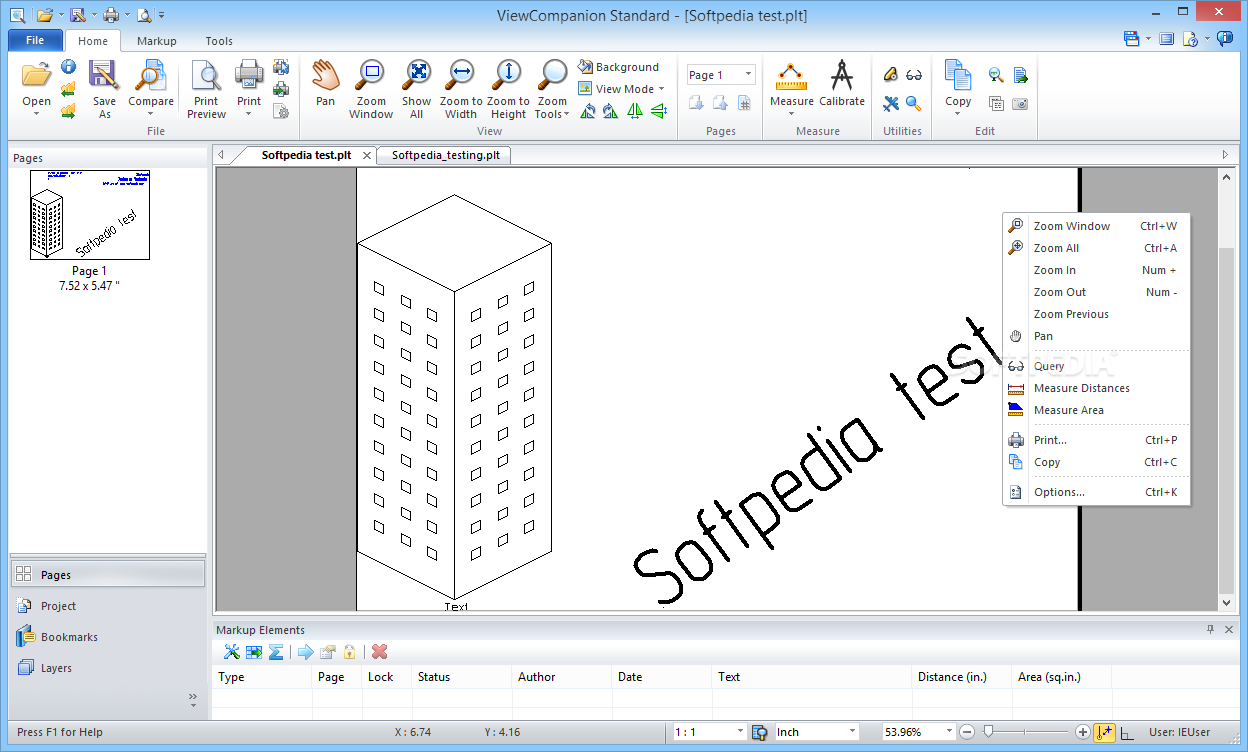Click the sum icon in Markup Elements toolbar

click(276, 652)
